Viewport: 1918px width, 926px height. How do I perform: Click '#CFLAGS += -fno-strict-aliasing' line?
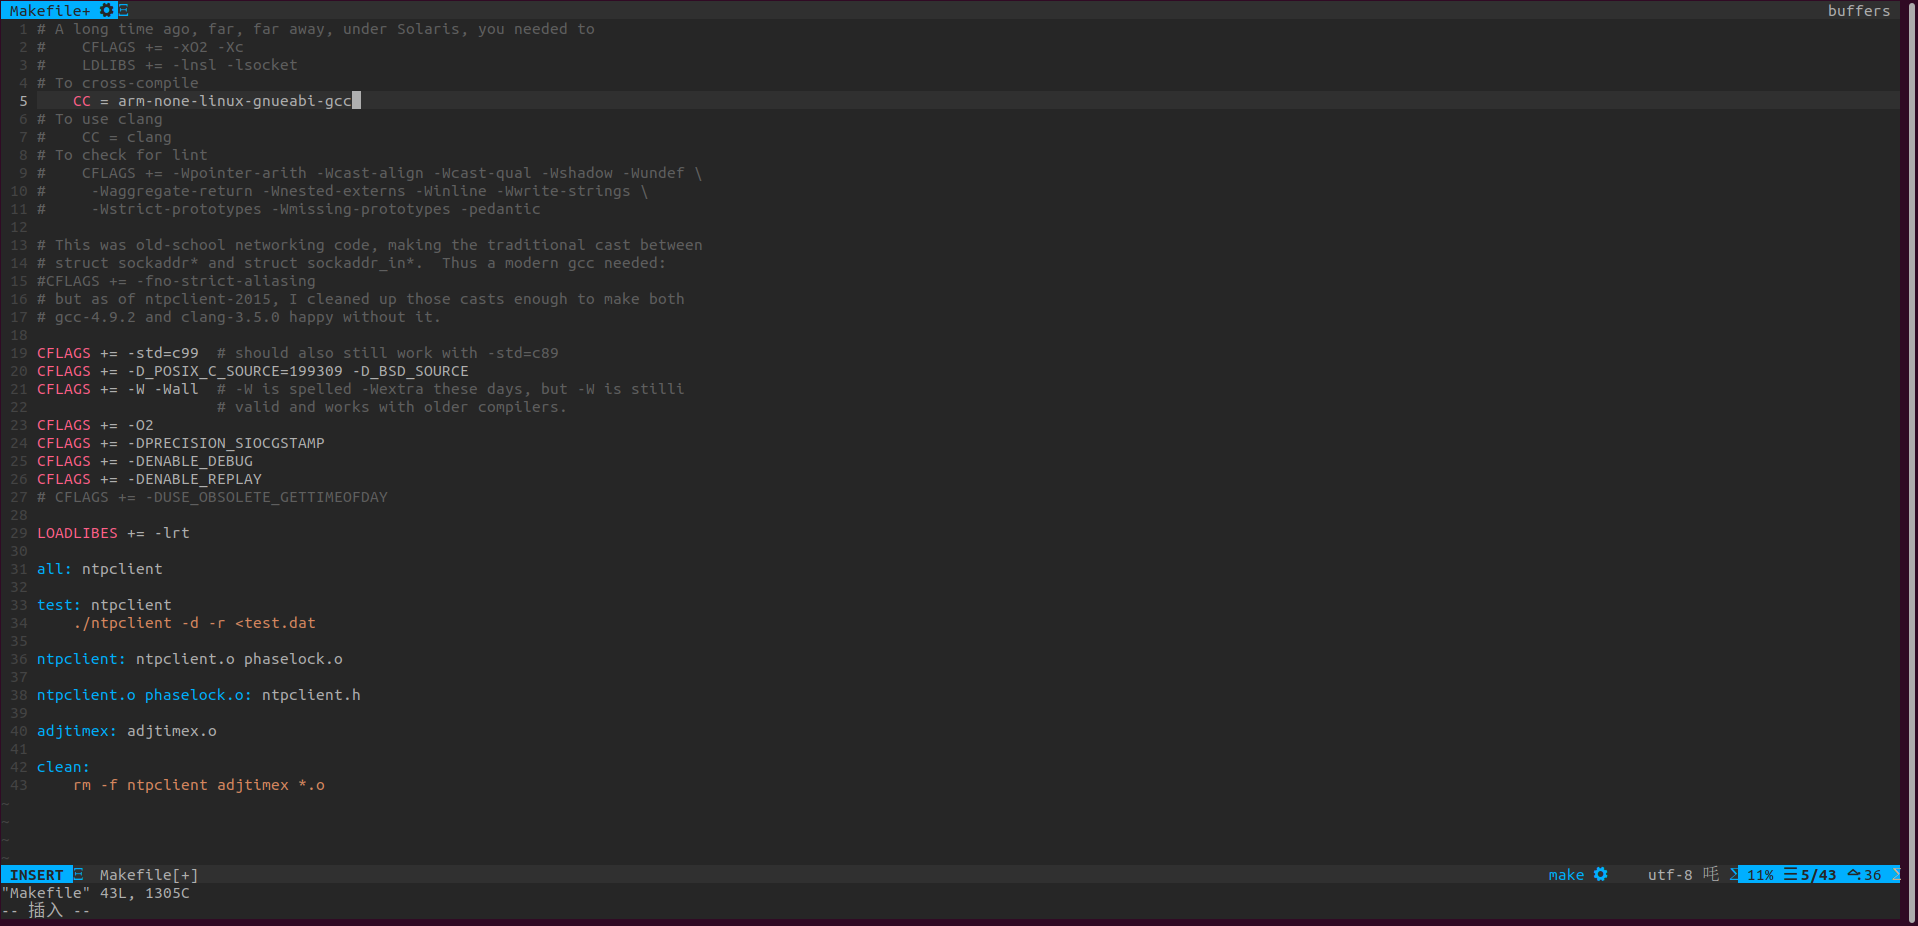click(x=176, y=280)
